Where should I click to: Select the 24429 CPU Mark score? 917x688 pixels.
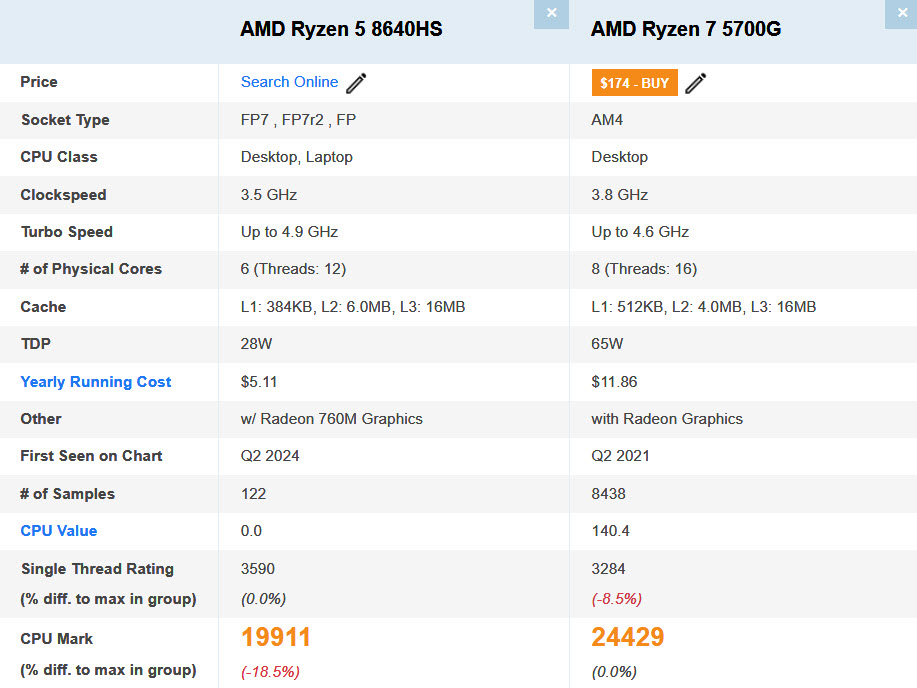(628, 637)
